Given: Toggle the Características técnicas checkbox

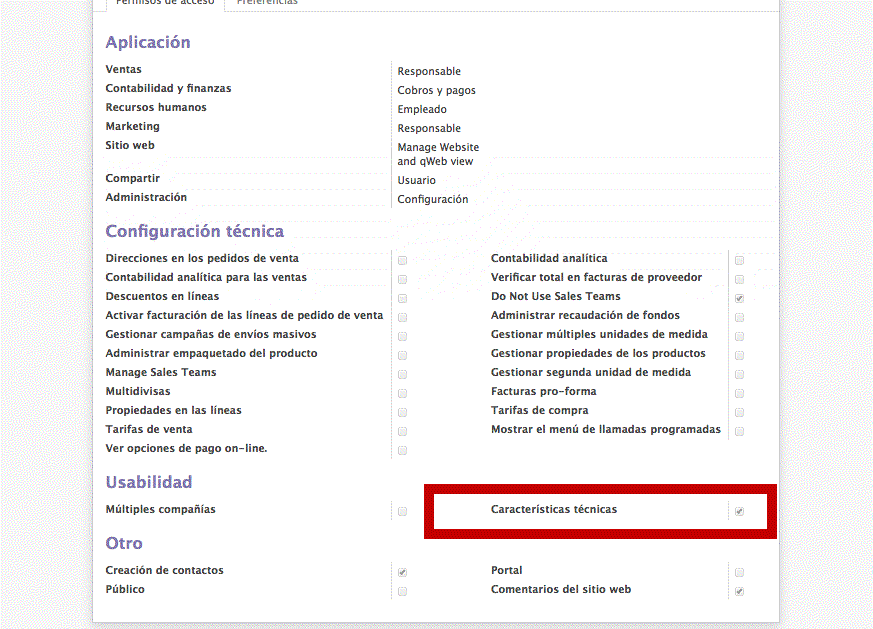Looking at the screenshot, I should [x=739, y=511].
